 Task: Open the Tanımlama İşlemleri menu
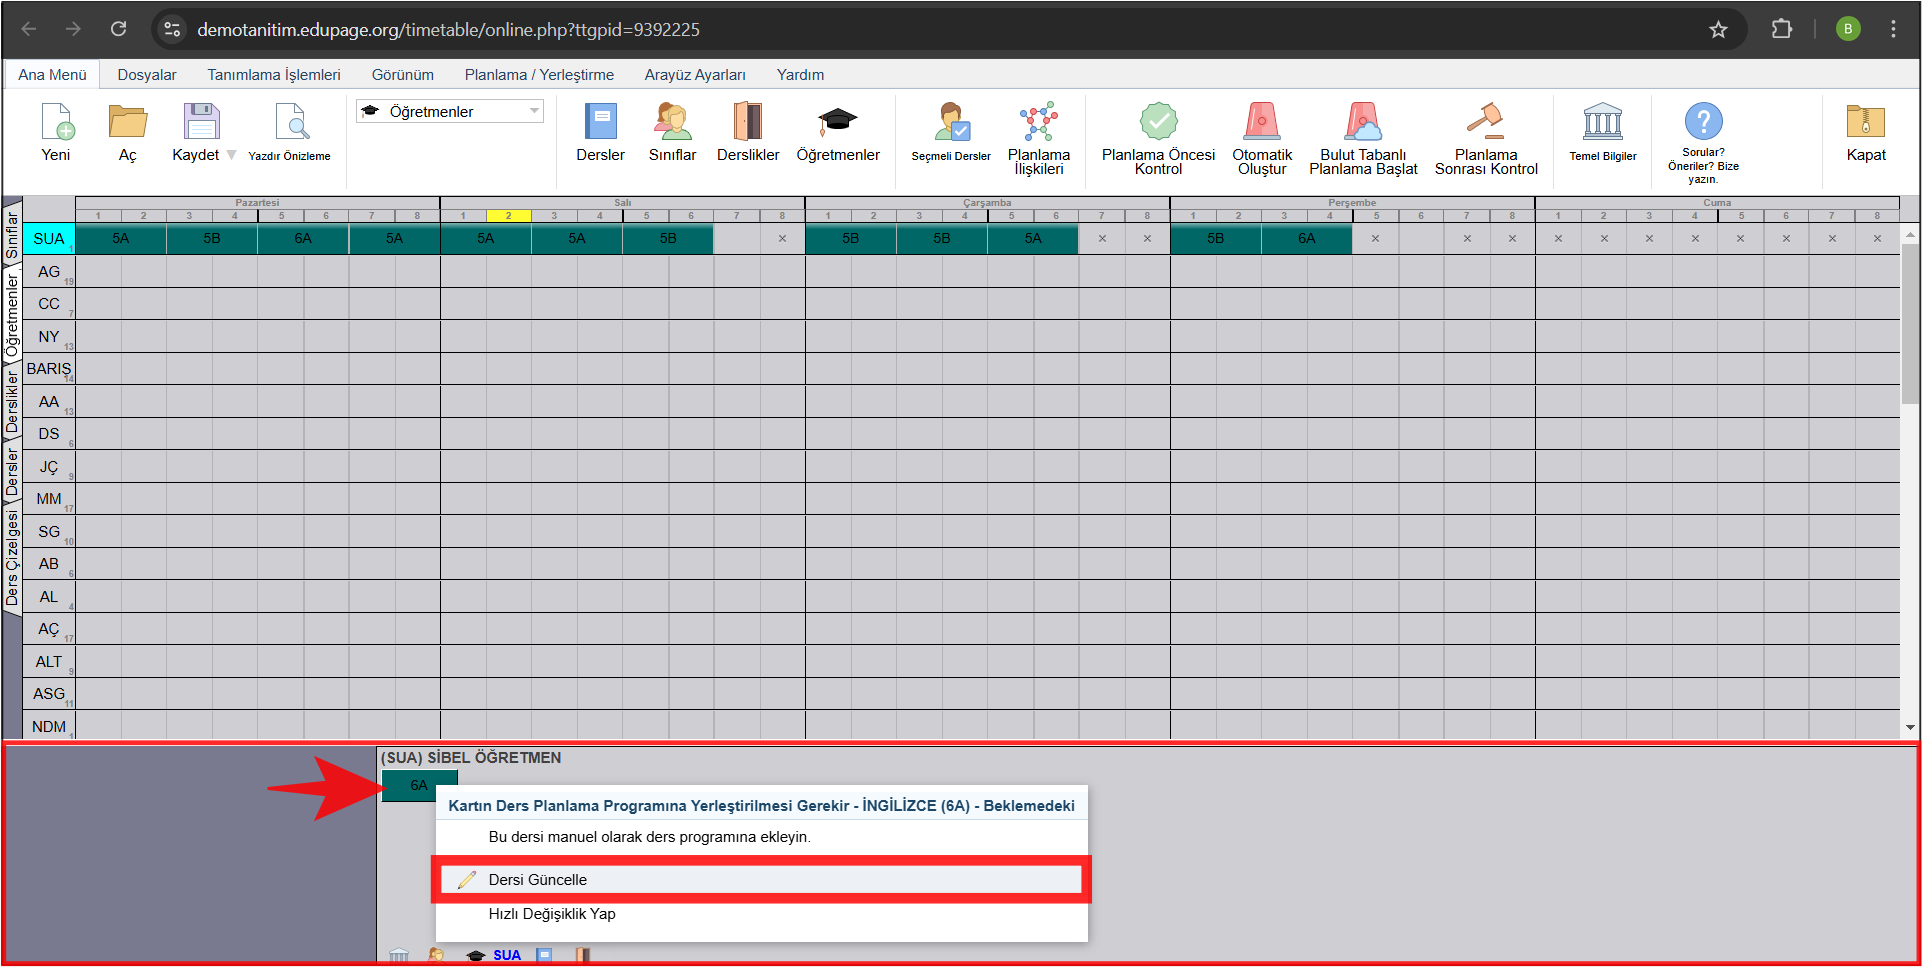coord(274,75)
